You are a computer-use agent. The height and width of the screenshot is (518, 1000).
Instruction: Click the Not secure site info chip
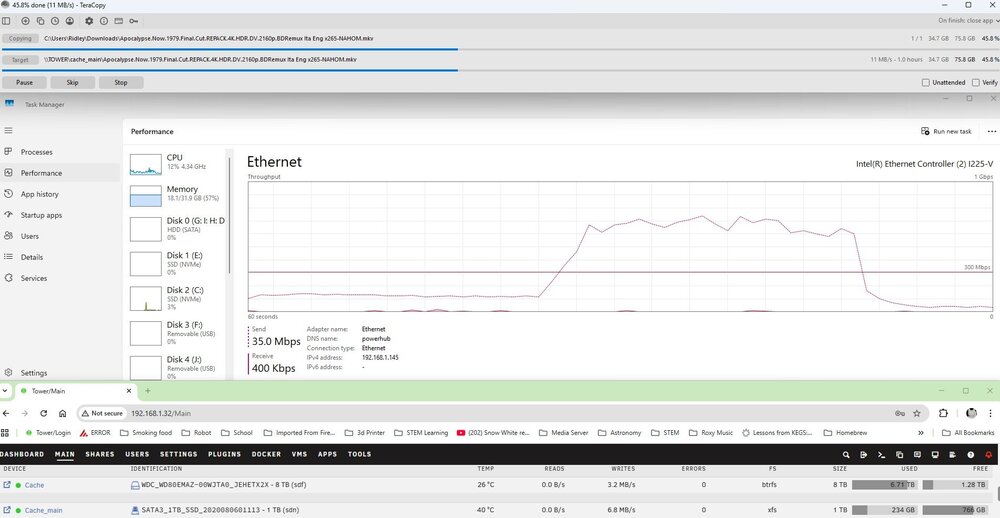[x=102, y=413]
